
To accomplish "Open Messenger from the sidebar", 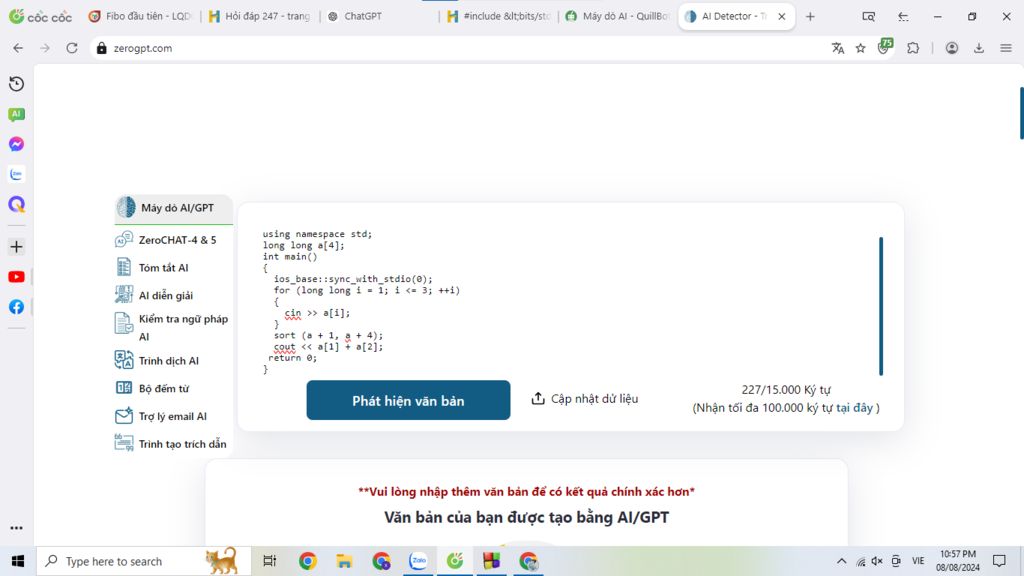I will 16,144.
